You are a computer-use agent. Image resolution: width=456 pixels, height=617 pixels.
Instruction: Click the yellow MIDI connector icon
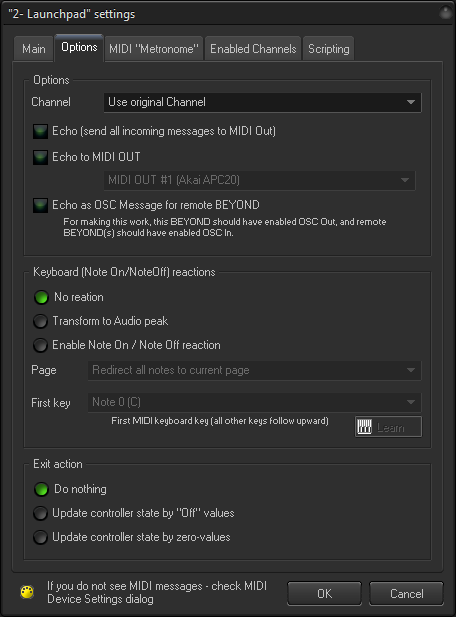[x=27, y=592]
